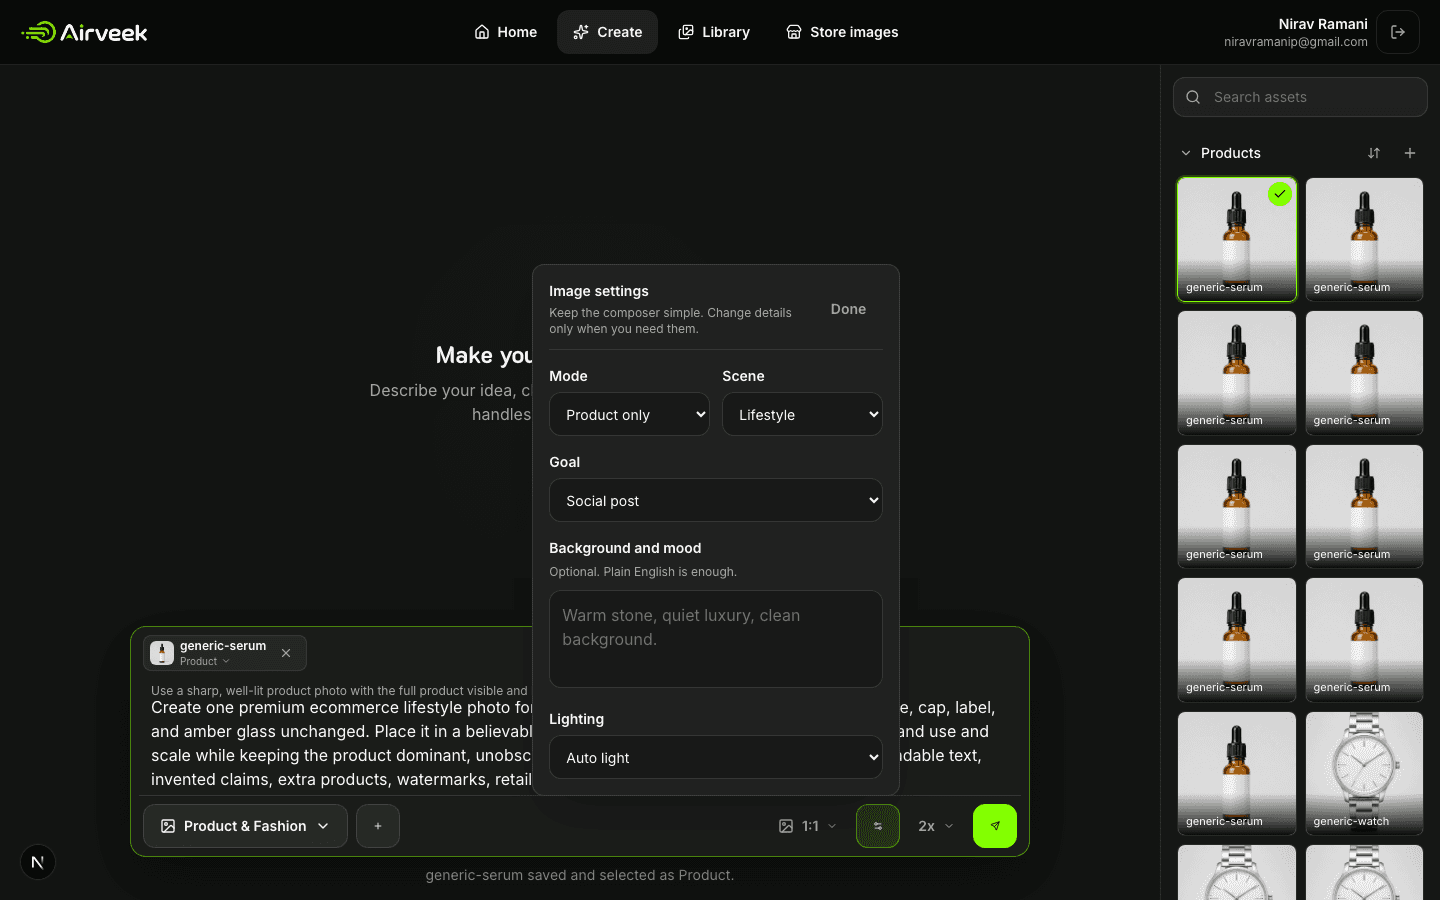Click the plus button in composer
Screen dimensions: 1440x900
click(x=378, y=826)
